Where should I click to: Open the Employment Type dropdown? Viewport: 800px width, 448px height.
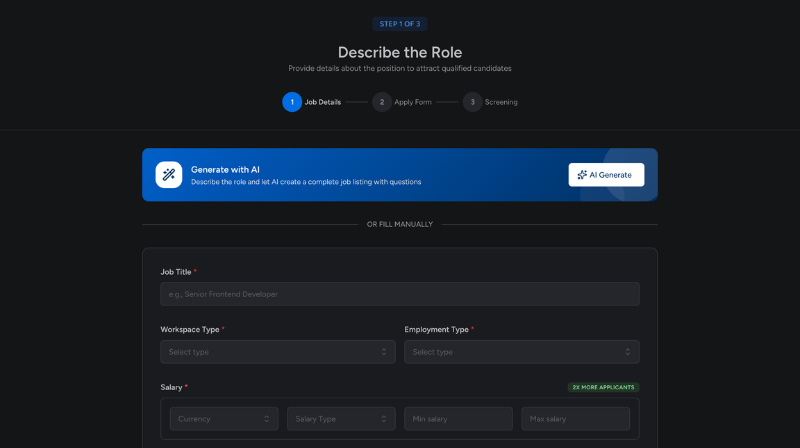pos(521,352)
